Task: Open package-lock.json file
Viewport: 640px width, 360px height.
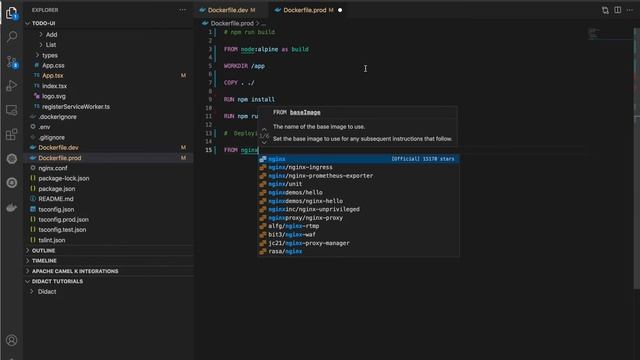Action: point(108,178)
